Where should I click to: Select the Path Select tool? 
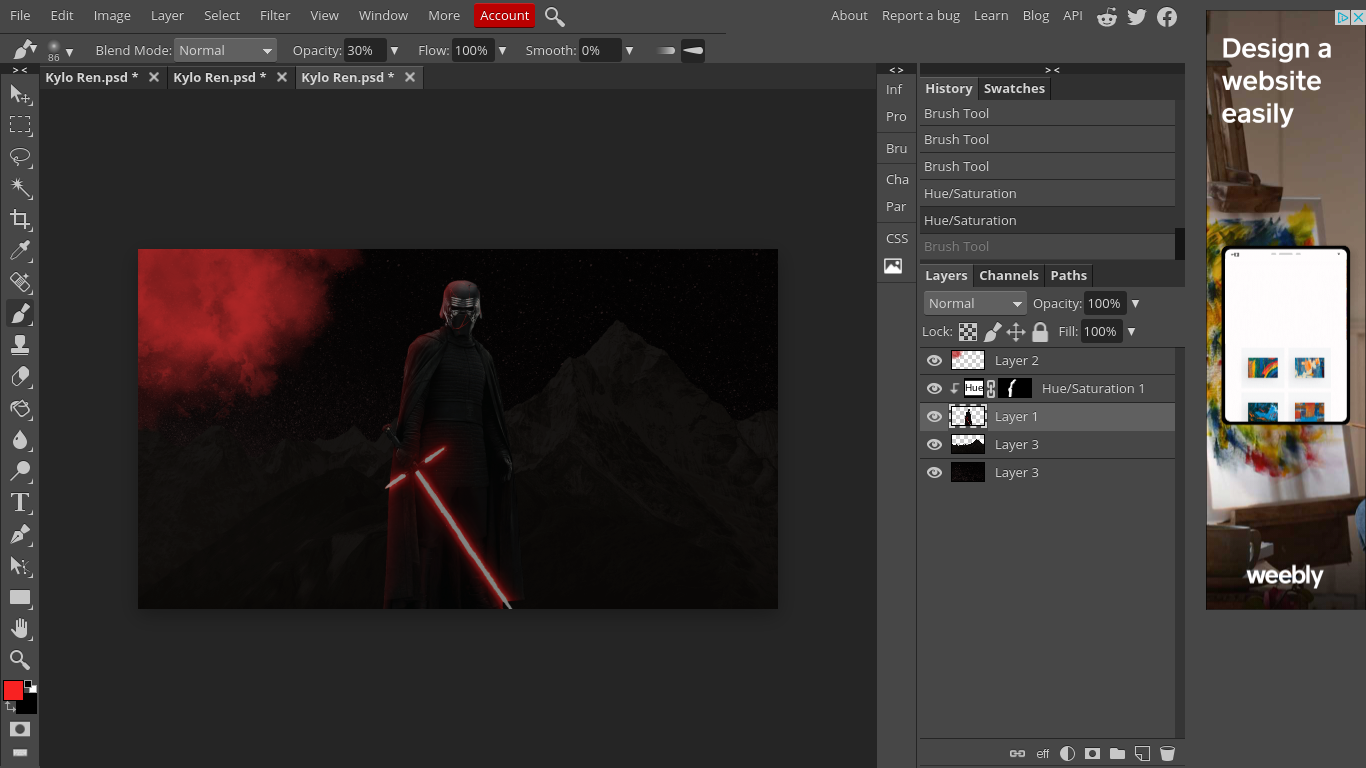[x=20, y=566]
